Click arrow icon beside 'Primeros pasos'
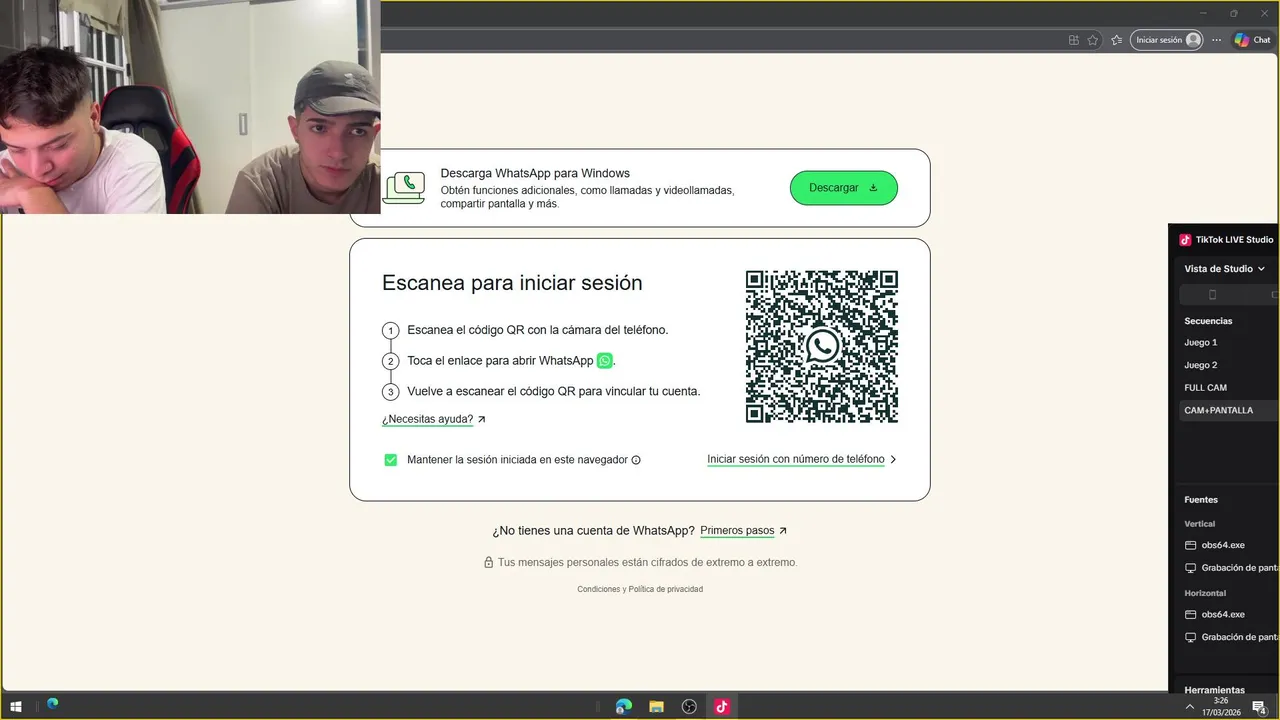The image size is (1280, 720). pos(783,531)
